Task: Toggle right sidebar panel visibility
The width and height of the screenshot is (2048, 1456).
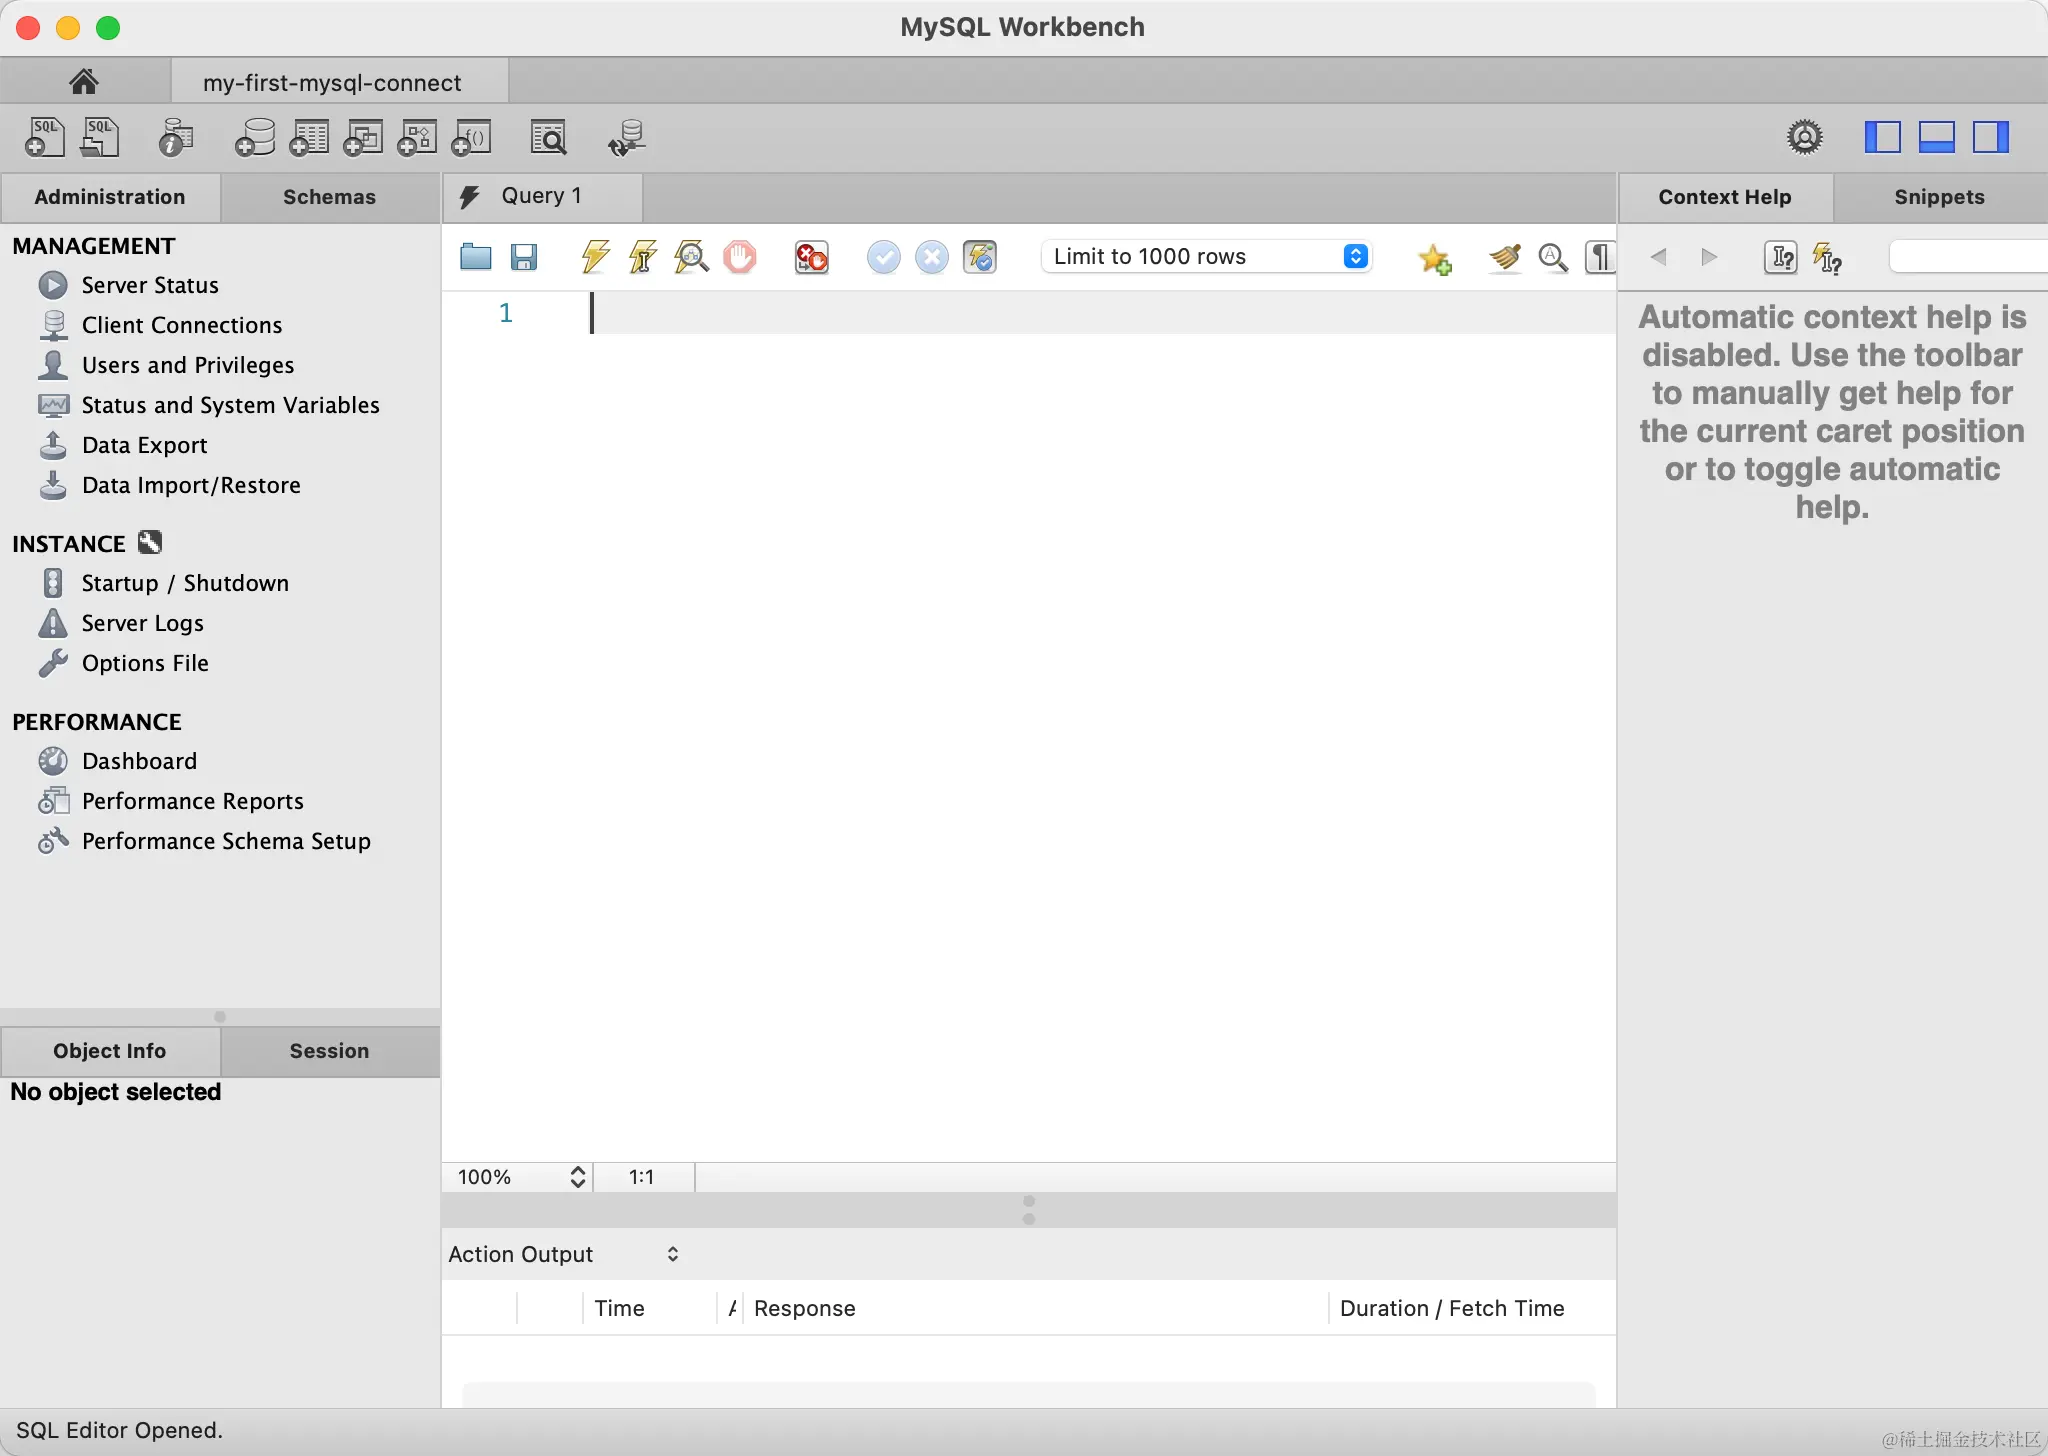Action: coord(1991,137)
